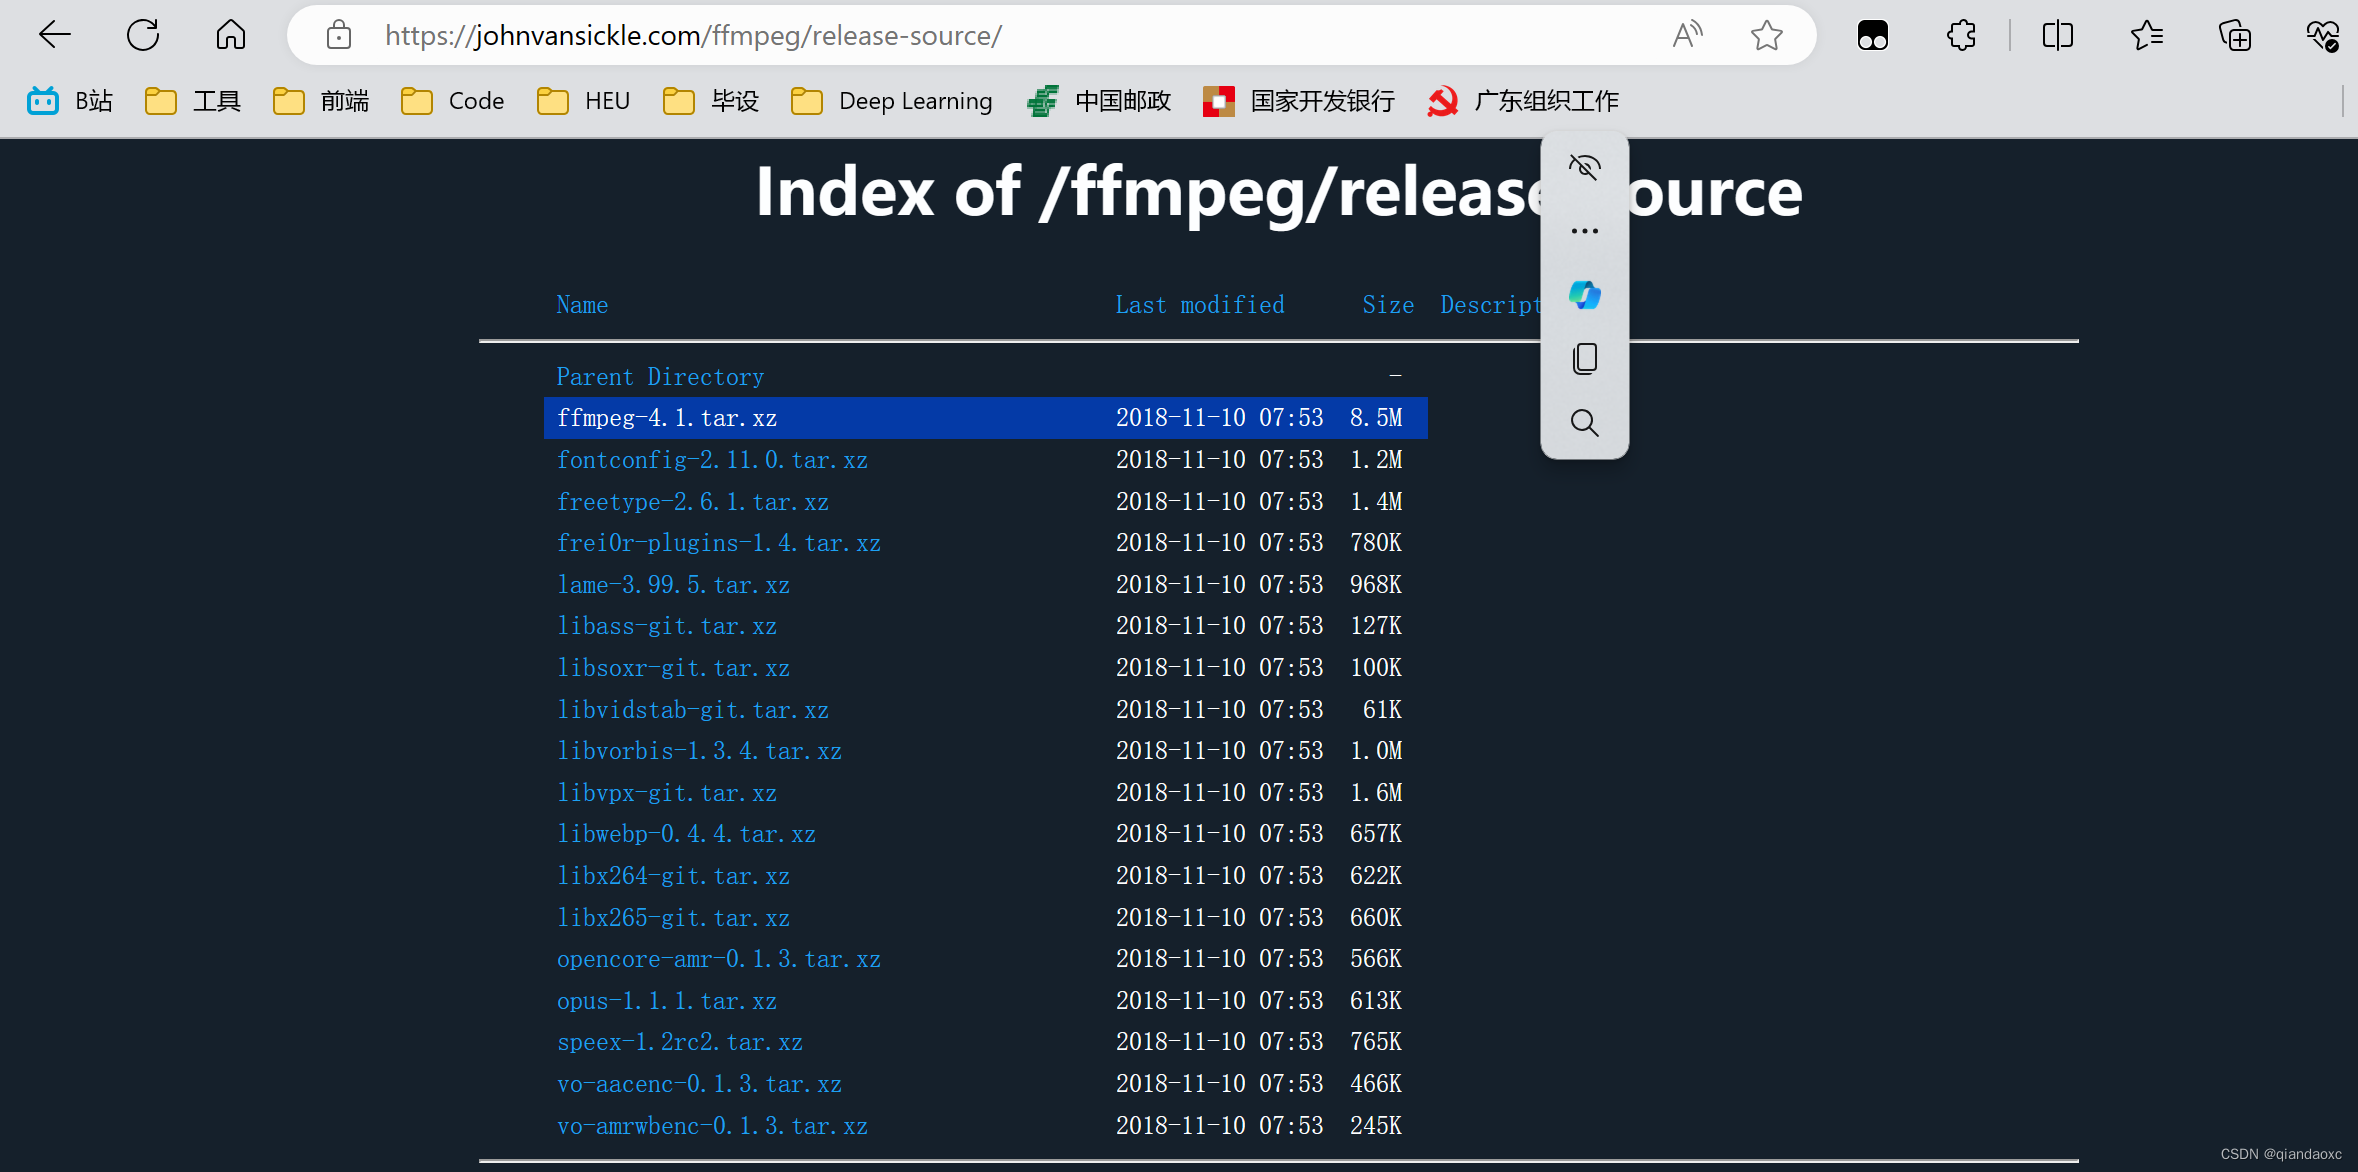The image size is (2358, 1172).
Task: Click copy icon in floating toolbar
Action: pos(1584,359)
